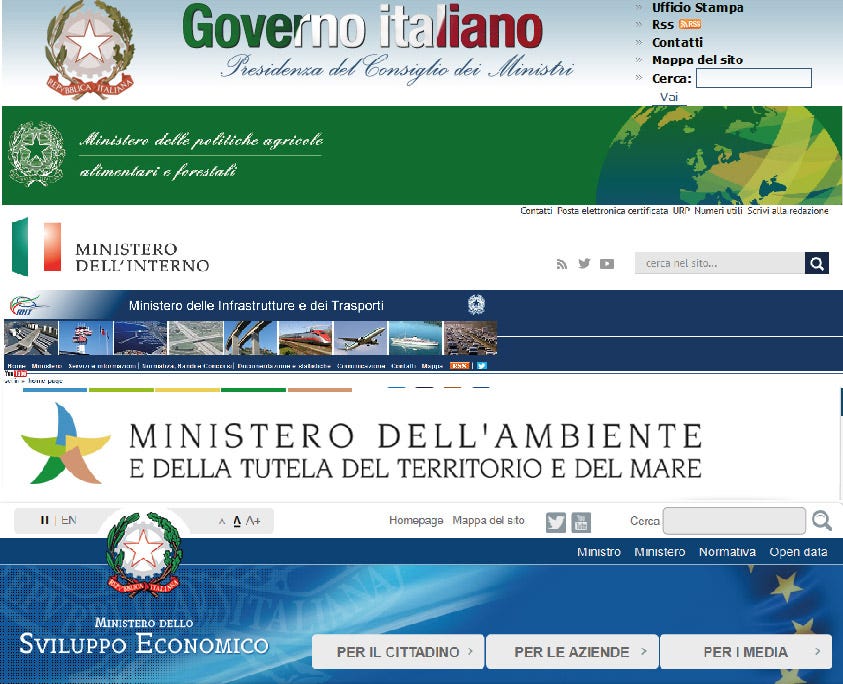Click the yellow color bar above Ambiente logo
The image size is (843, 684).
click(x=187, y=390)
